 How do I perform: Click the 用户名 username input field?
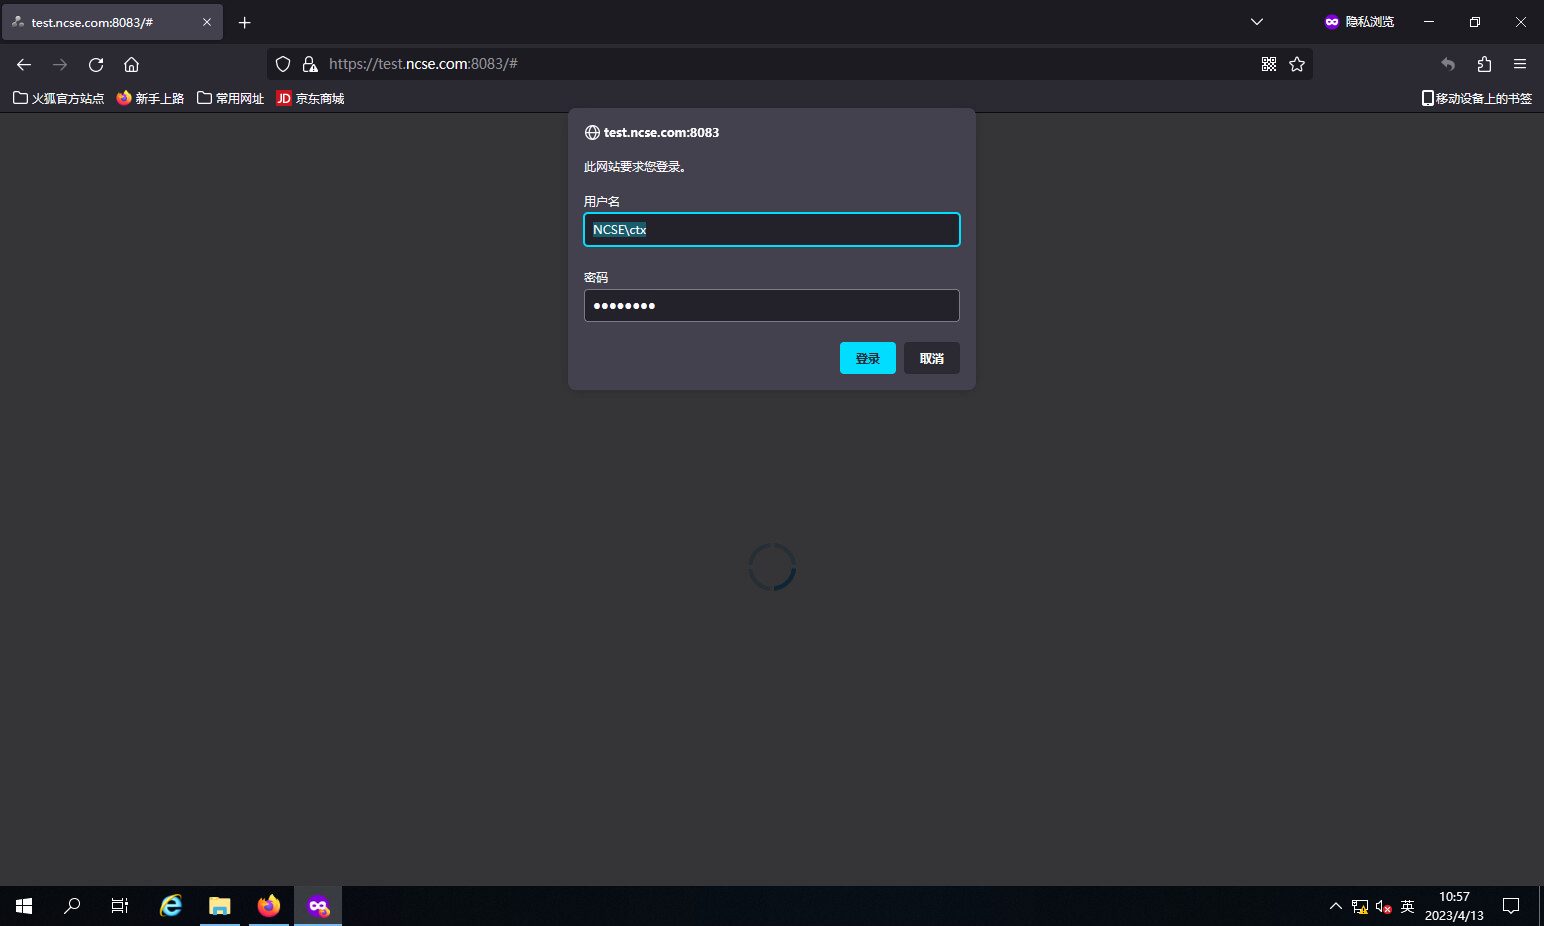[771, 230]
